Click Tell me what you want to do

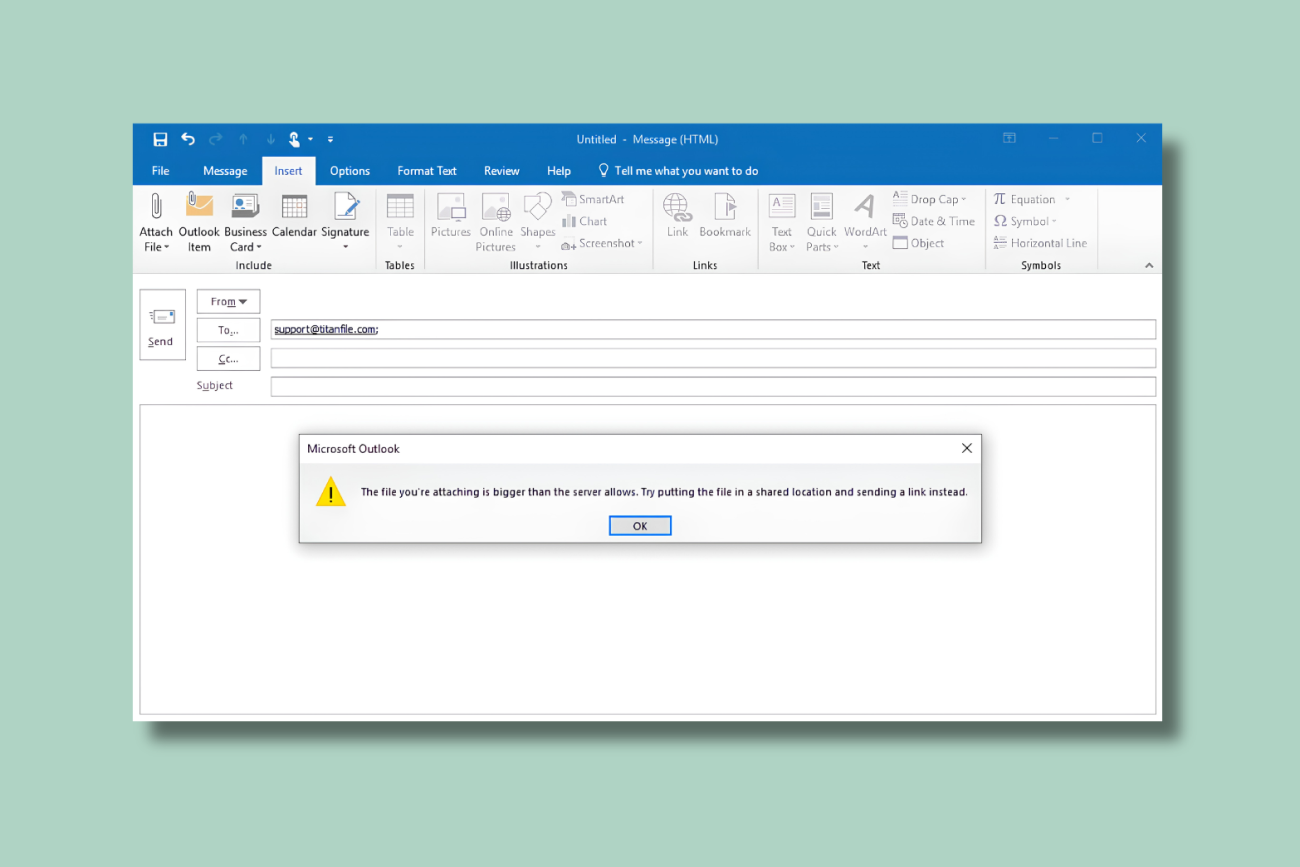click(678, 171)
